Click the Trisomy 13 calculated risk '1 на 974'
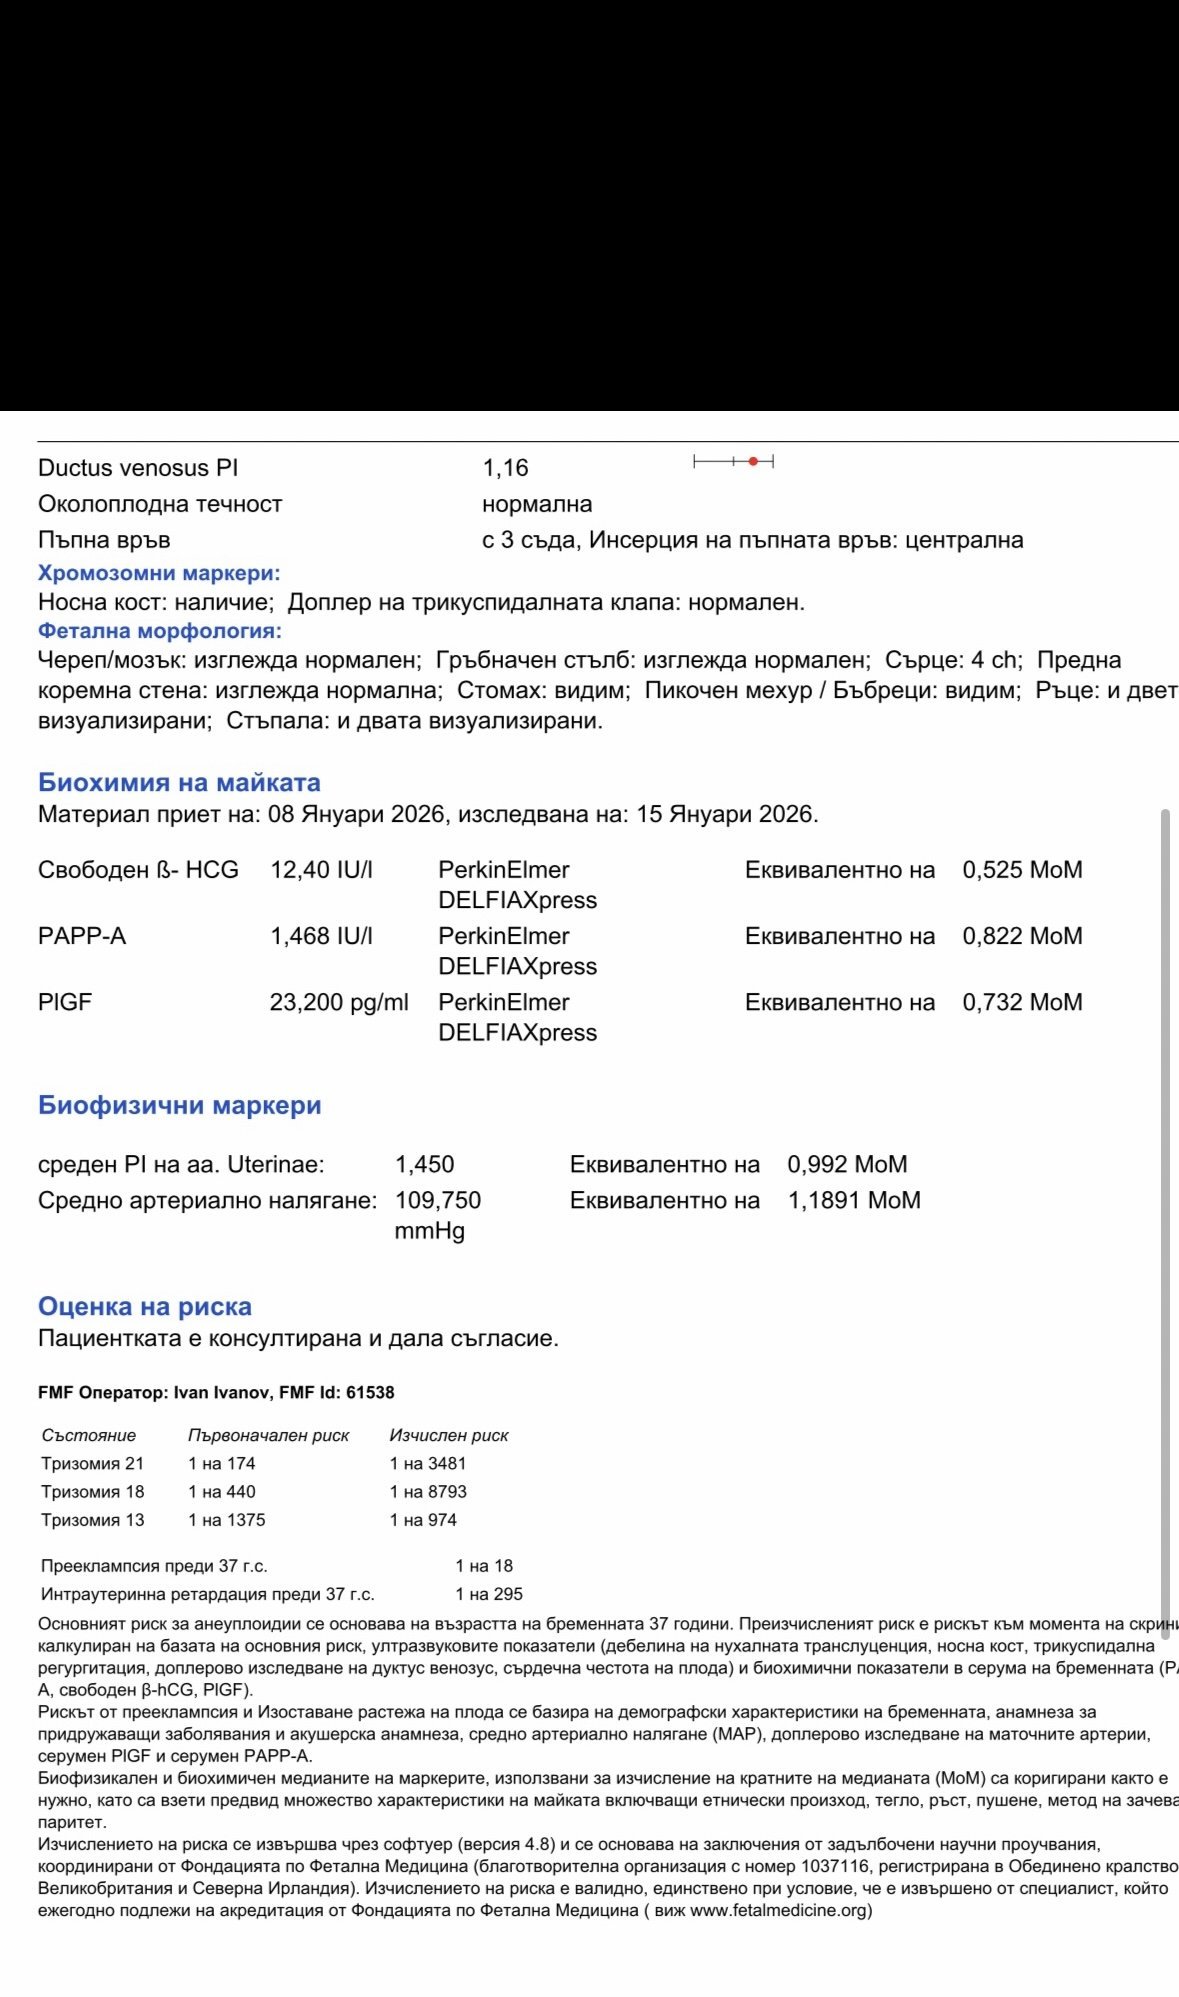Viewport: 1179px width, 1997px height. coord(423,1520)
